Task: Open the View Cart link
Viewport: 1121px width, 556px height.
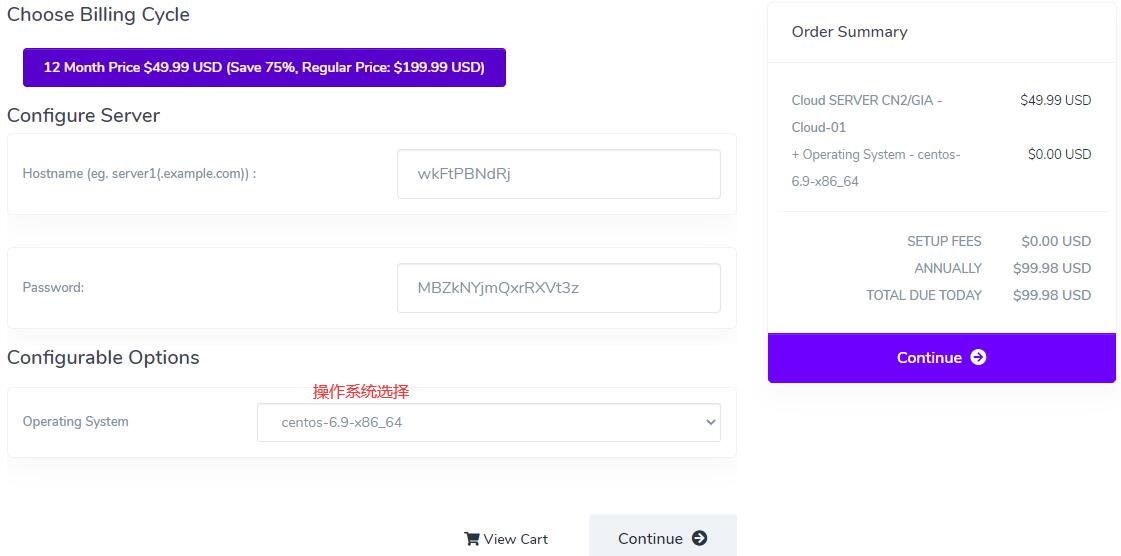Action: (x=506, y=539)
